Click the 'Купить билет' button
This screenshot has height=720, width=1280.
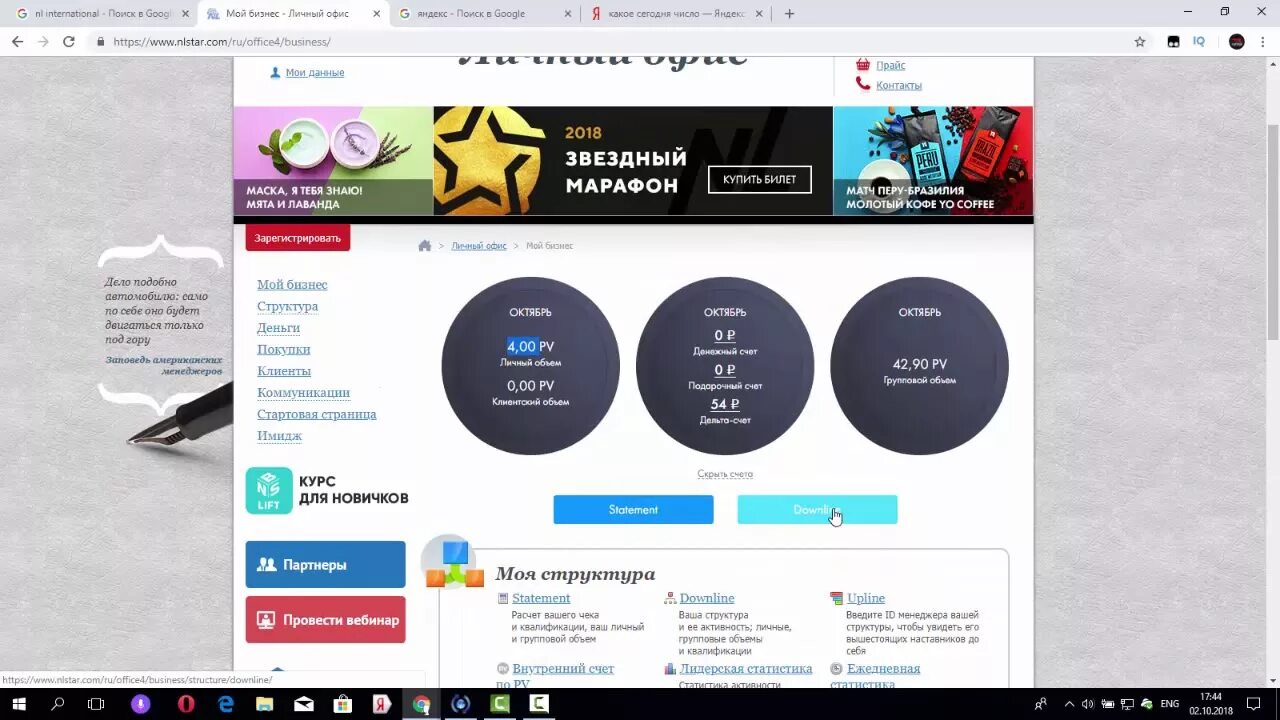(760, 180)
